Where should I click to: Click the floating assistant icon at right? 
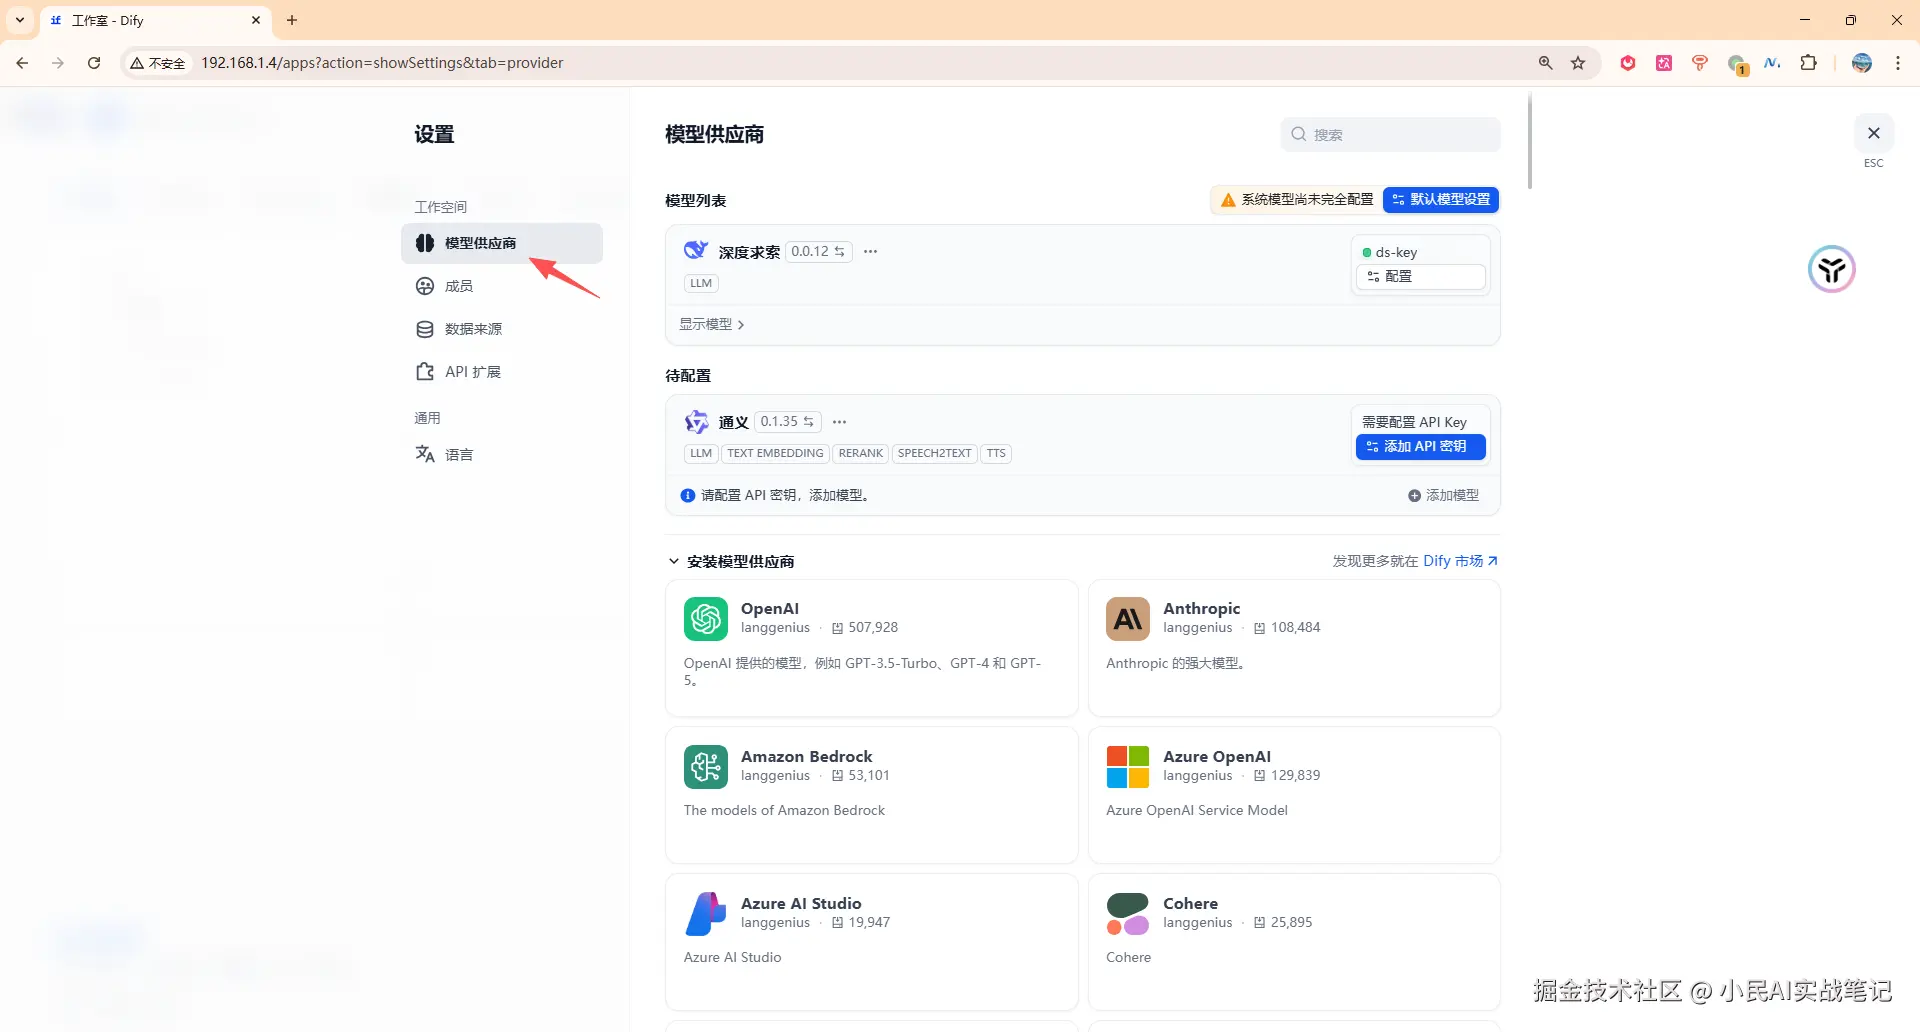[x=1832, y=270]
